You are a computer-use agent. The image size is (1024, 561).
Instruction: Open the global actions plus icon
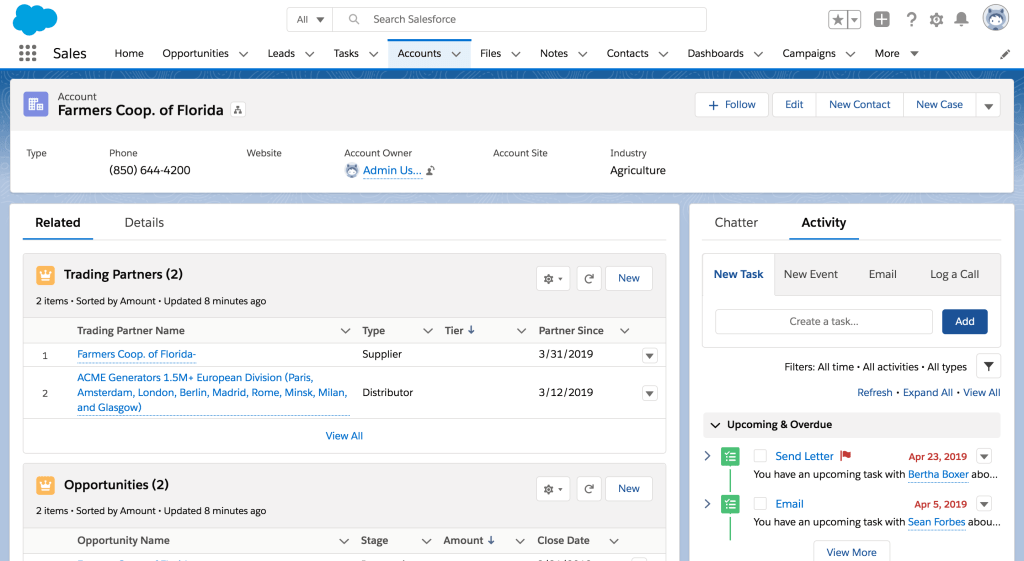(x=881, y=20)
